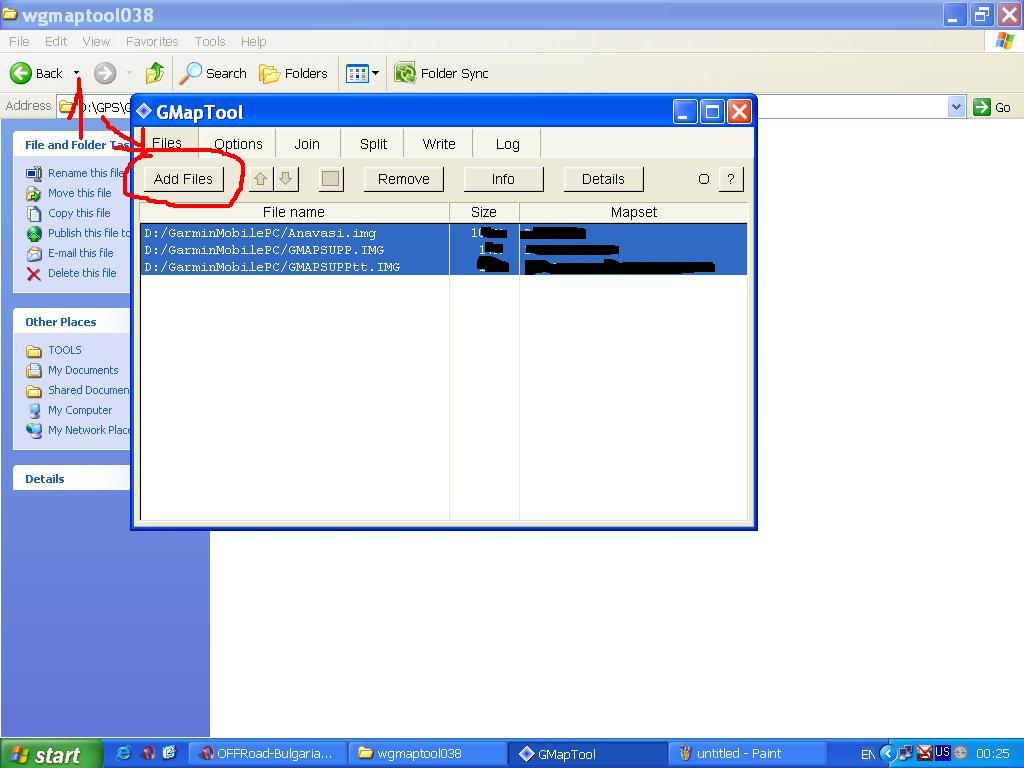Switch to untitled - Paint taskbar button

point(748,754)
